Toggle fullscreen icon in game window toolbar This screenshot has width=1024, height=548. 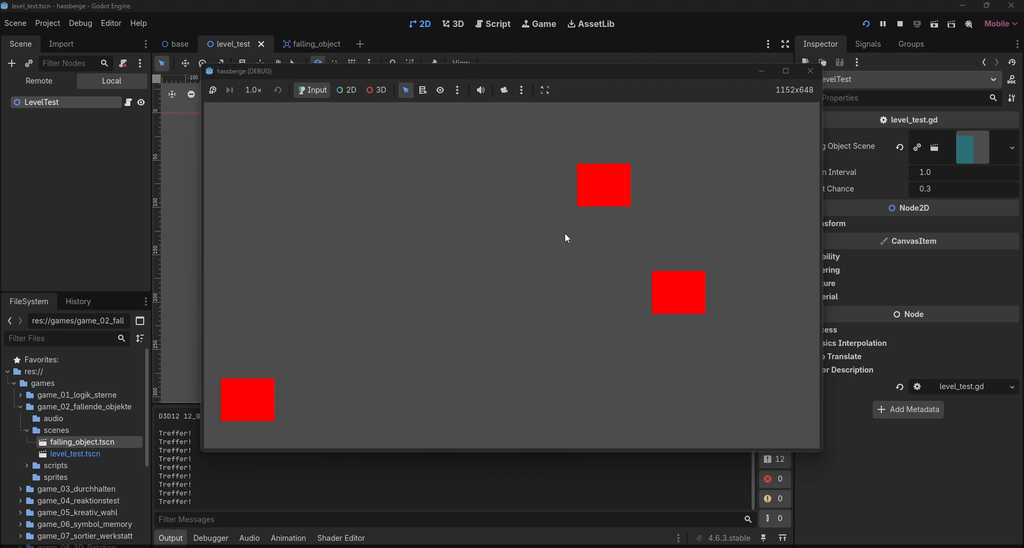tap(545, 90)
